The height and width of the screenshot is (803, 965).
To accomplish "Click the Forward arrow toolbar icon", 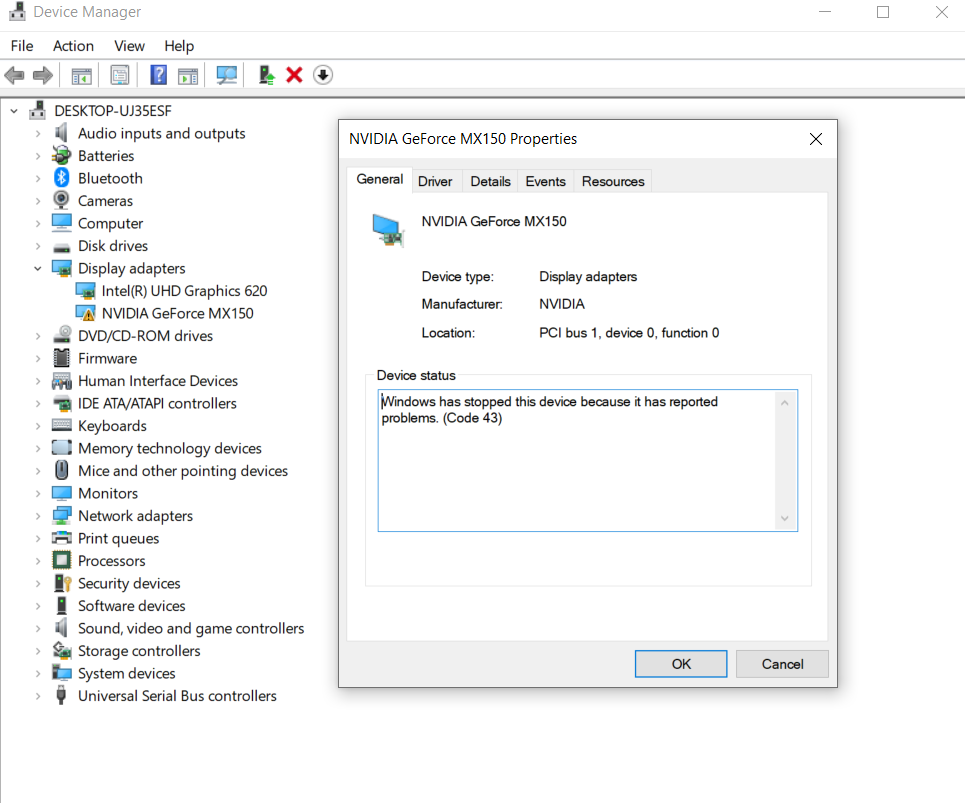I will point(42,76).
